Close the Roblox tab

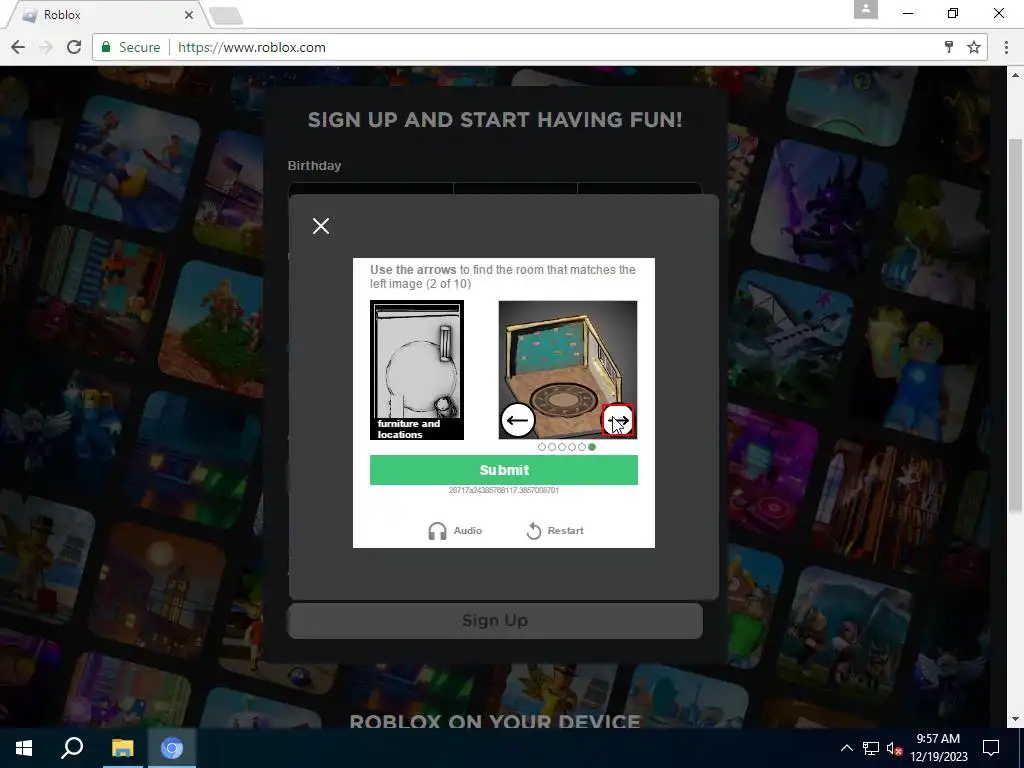[189, 14]
